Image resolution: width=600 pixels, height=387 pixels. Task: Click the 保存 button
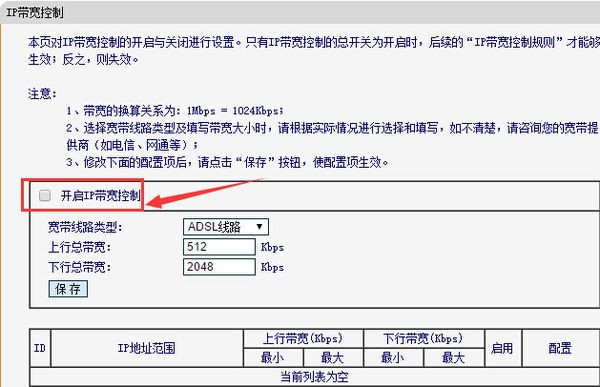[x=68, y=289]
